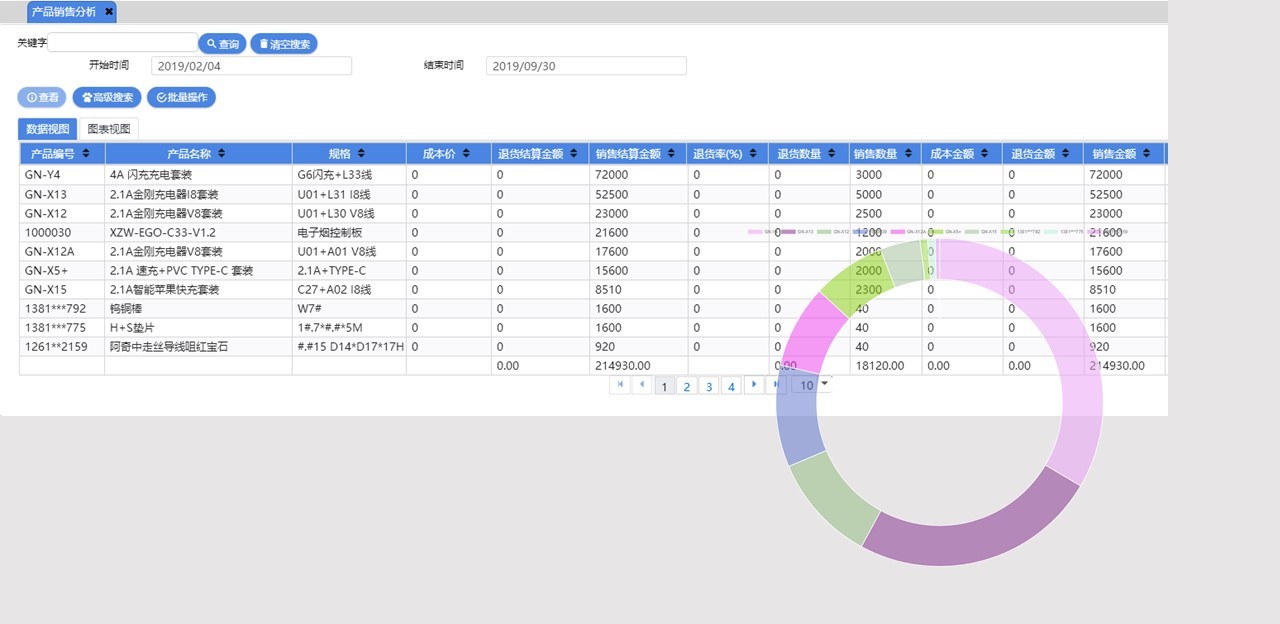The width and height of the screenshot is (1280, 624).
Task: Select the 数据视图 tab
Action: 48,129
